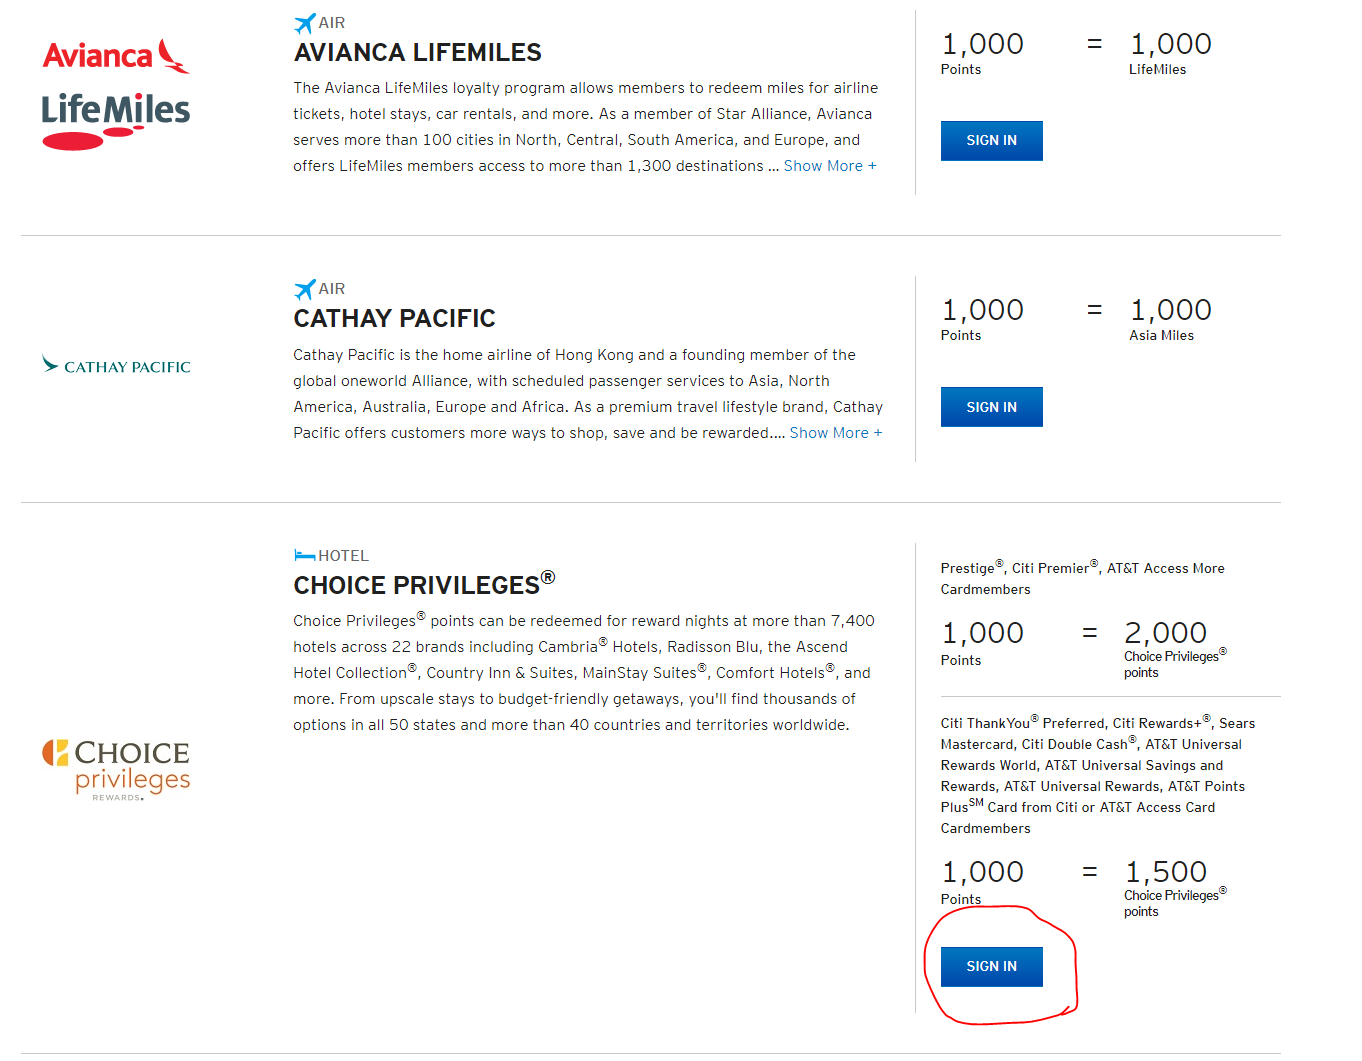Click the Prestige, Citi Premier cardmembers text
The width and height of the screenshot is (1362, 1061).
(x=1083, y=578)
